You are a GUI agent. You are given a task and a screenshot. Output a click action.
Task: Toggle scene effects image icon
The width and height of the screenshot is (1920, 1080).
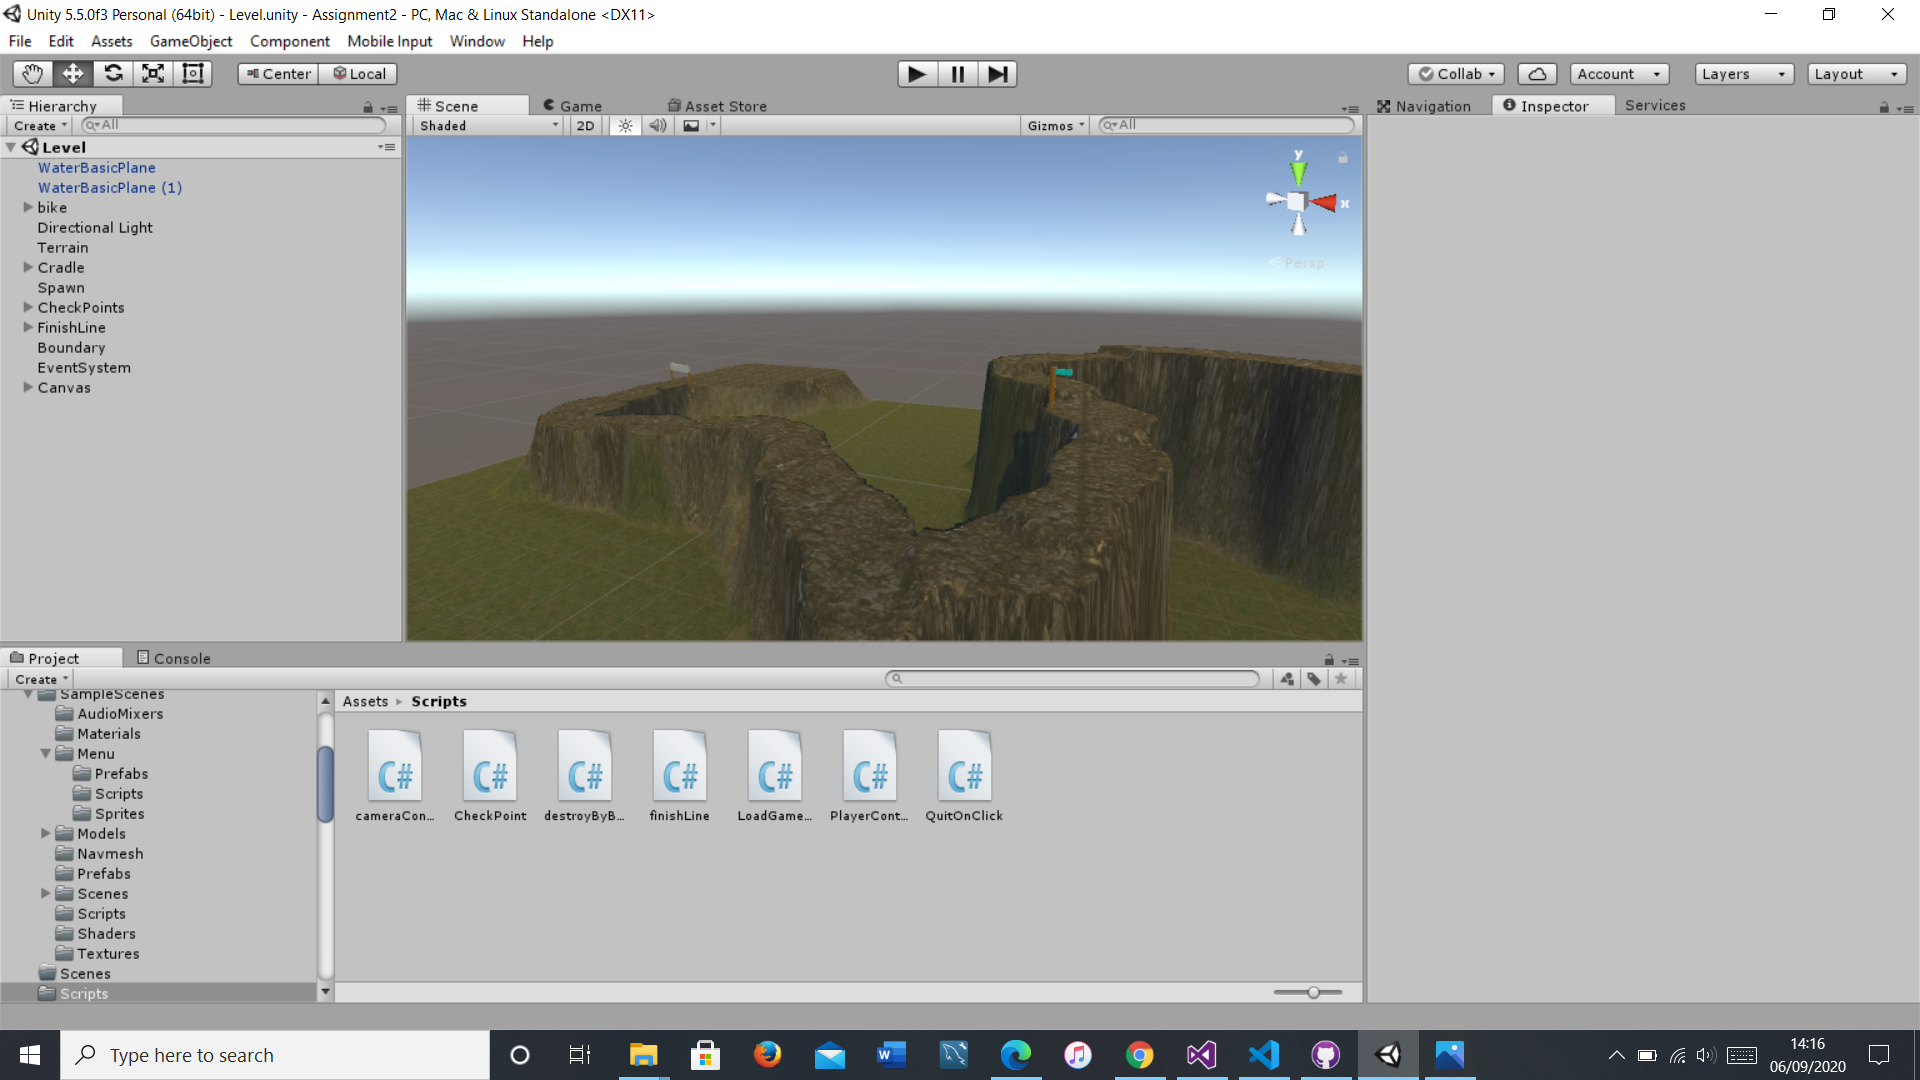(691, 126)
